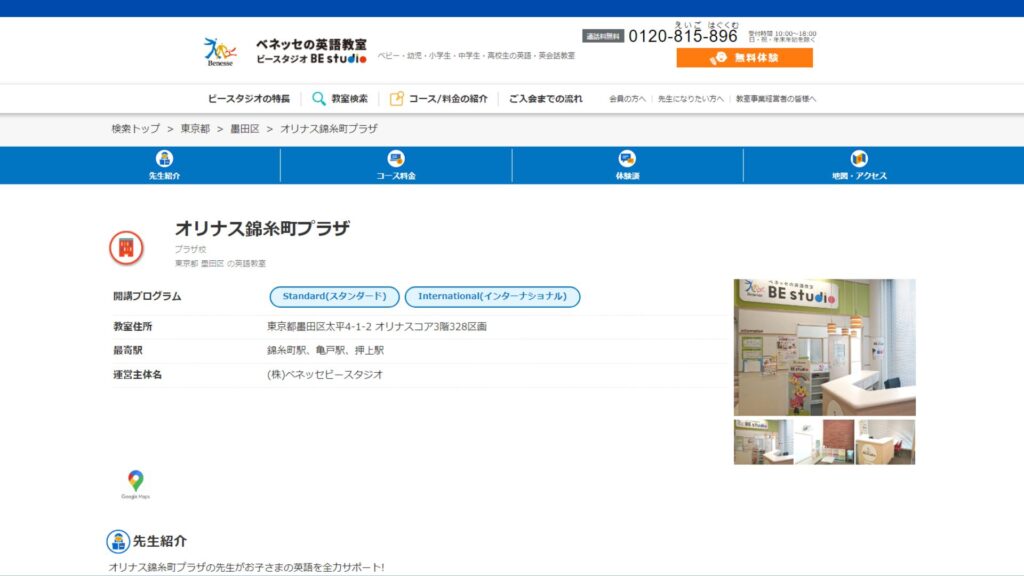Open the コース料金 tab icon in the blue bar

pos(396,159)
